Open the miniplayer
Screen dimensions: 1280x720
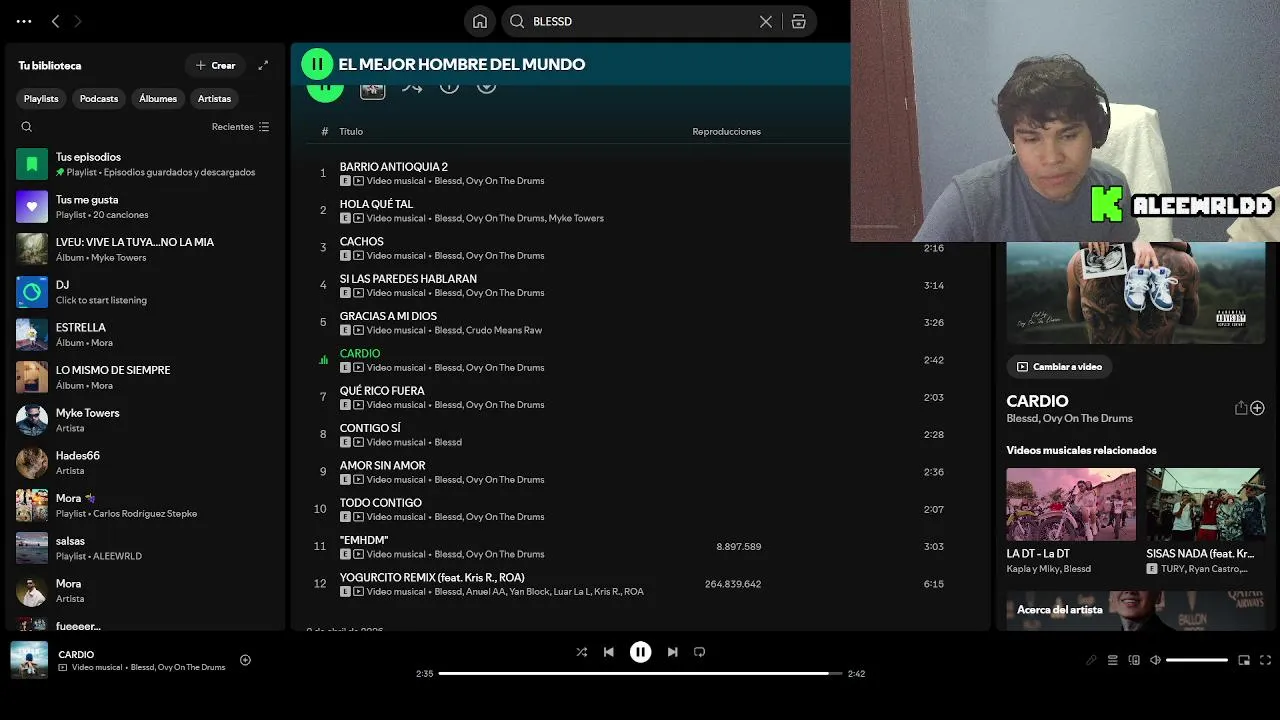click(1244, 660)
